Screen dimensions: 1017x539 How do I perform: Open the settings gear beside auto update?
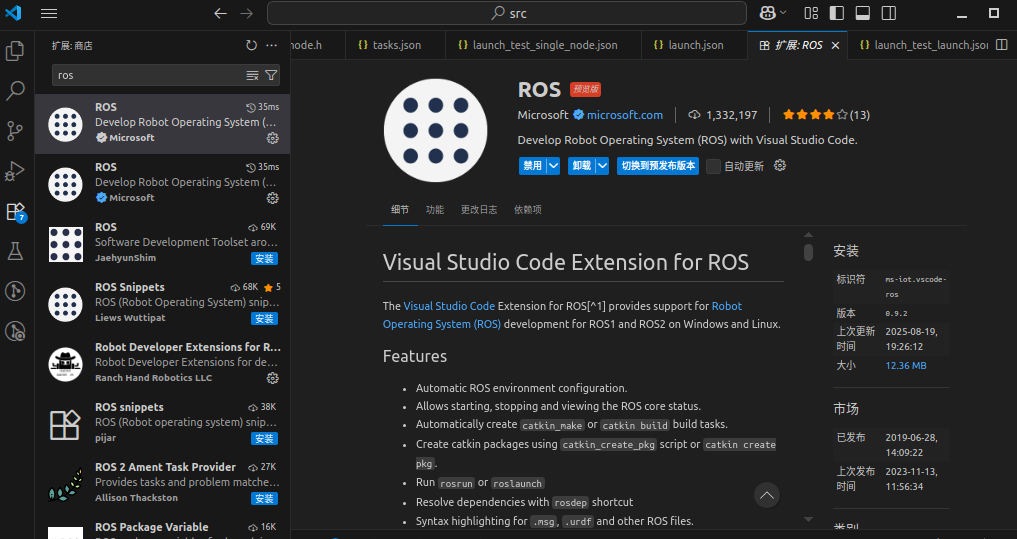point(780,165)
